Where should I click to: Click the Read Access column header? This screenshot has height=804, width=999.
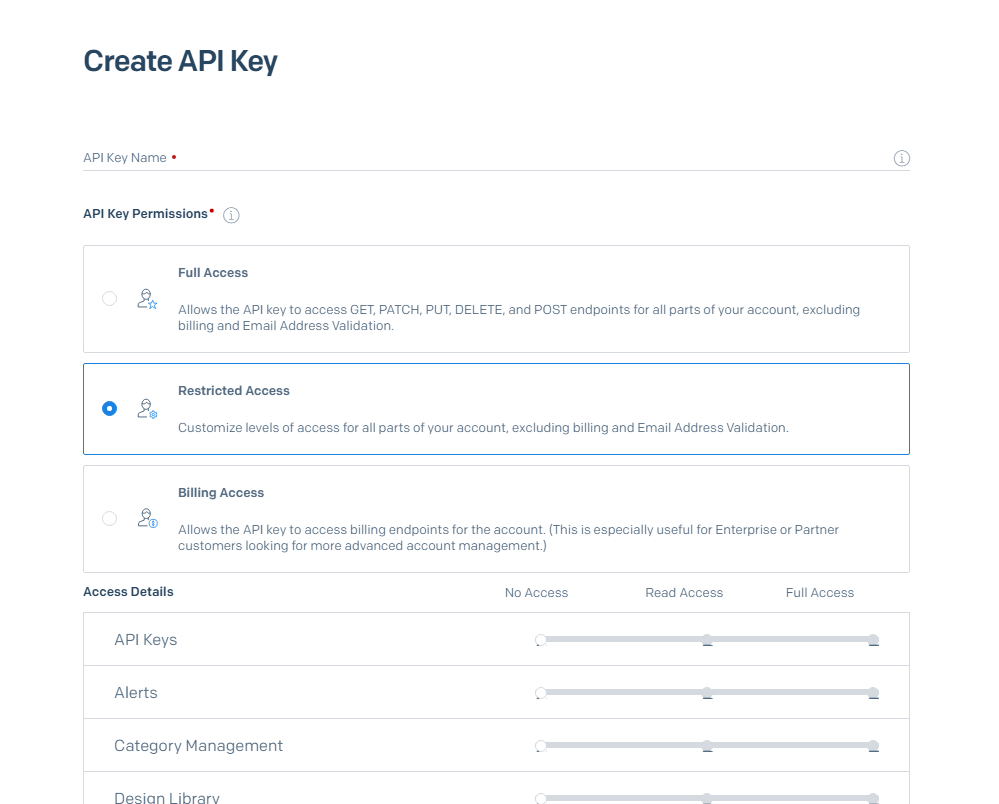tap(684, 592)
